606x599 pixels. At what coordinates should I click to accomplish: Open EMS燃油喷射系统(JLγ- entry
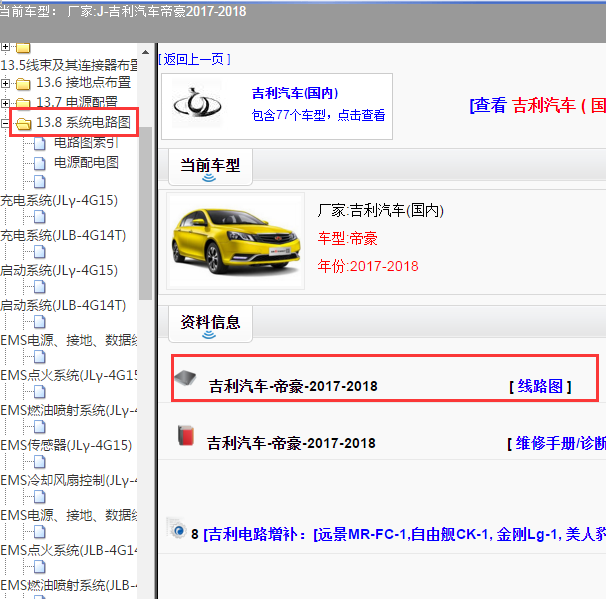click(69, 410)
